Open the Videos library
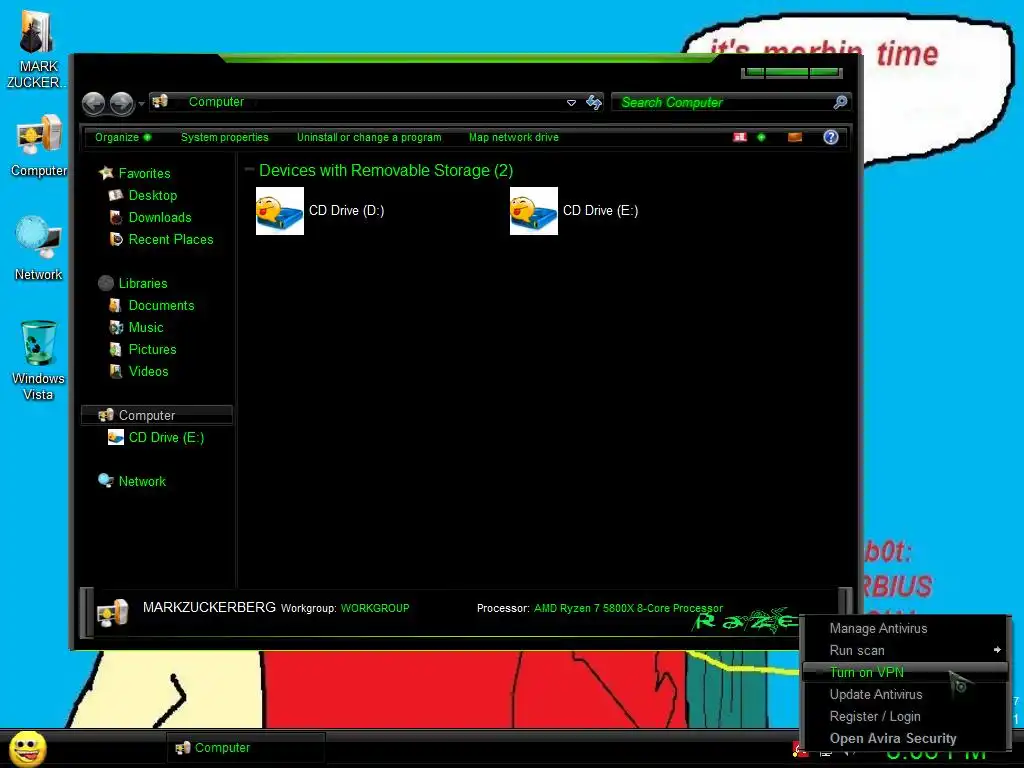 click(x=148, y=372)
